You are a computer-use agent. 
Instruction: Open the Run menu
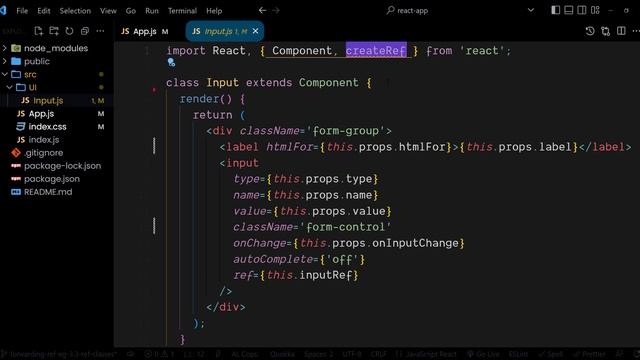(x=152, y=11)
